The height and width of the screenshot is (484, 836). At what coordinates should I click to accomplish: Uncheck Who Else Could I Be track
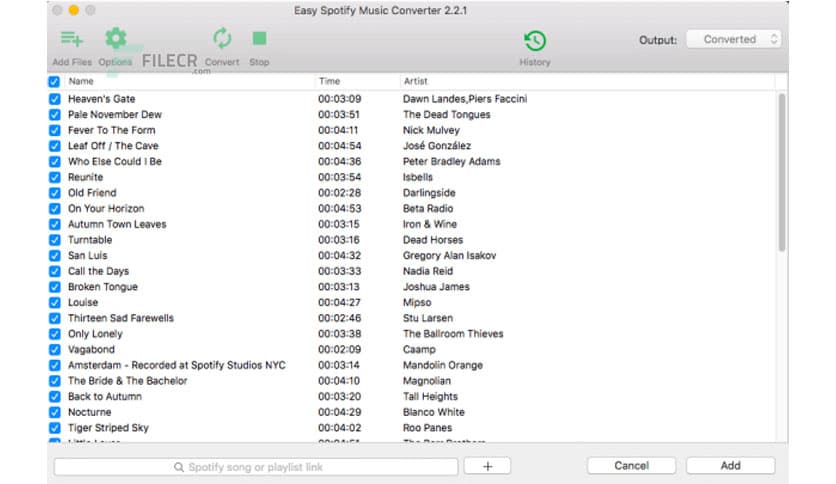point(54,162)
